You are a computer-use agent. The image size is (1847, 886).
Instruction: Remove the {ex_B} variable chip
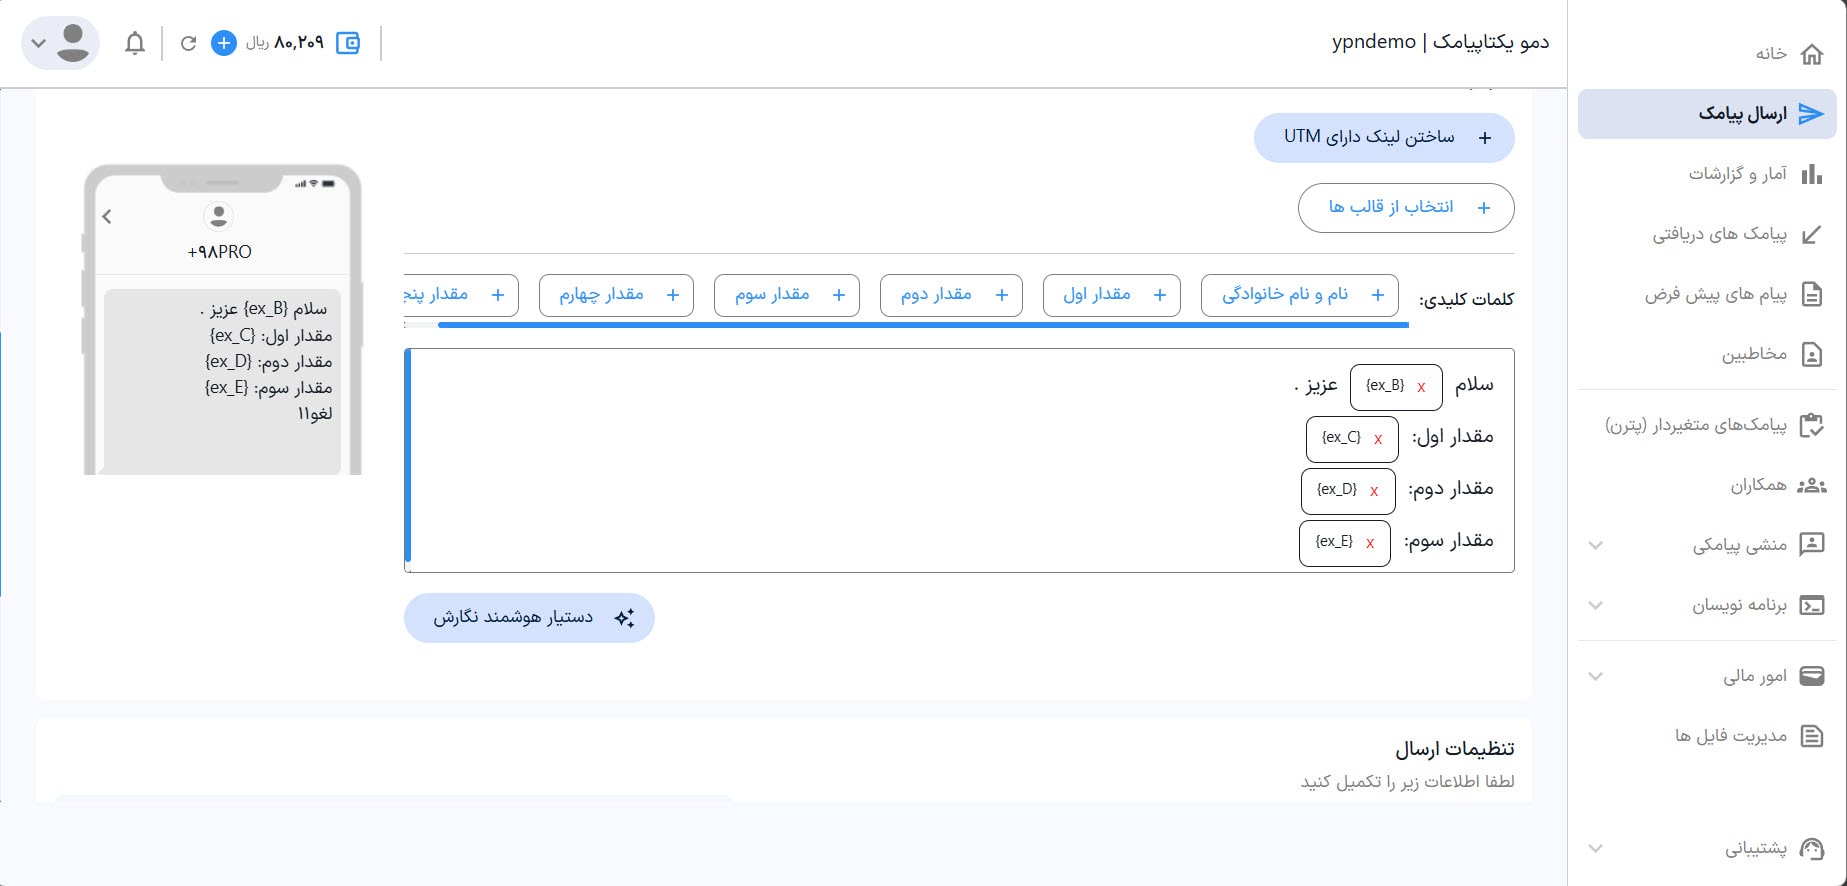pos(1421,387)
